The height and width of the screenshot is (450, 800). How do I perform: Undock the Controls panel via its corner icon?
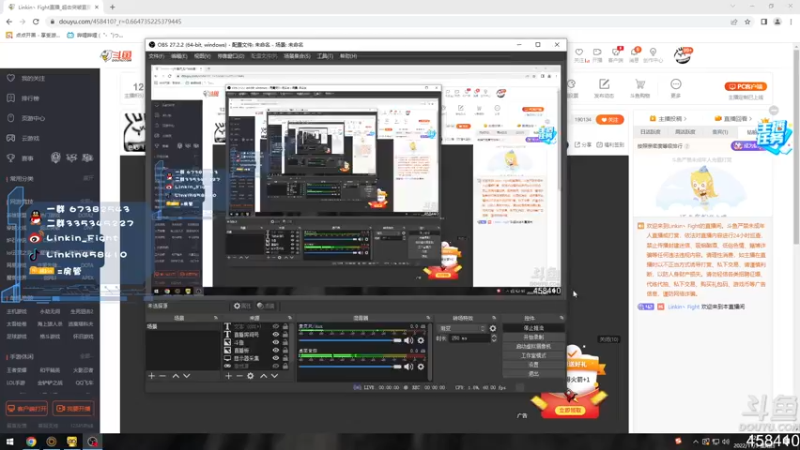coord(561,318)
